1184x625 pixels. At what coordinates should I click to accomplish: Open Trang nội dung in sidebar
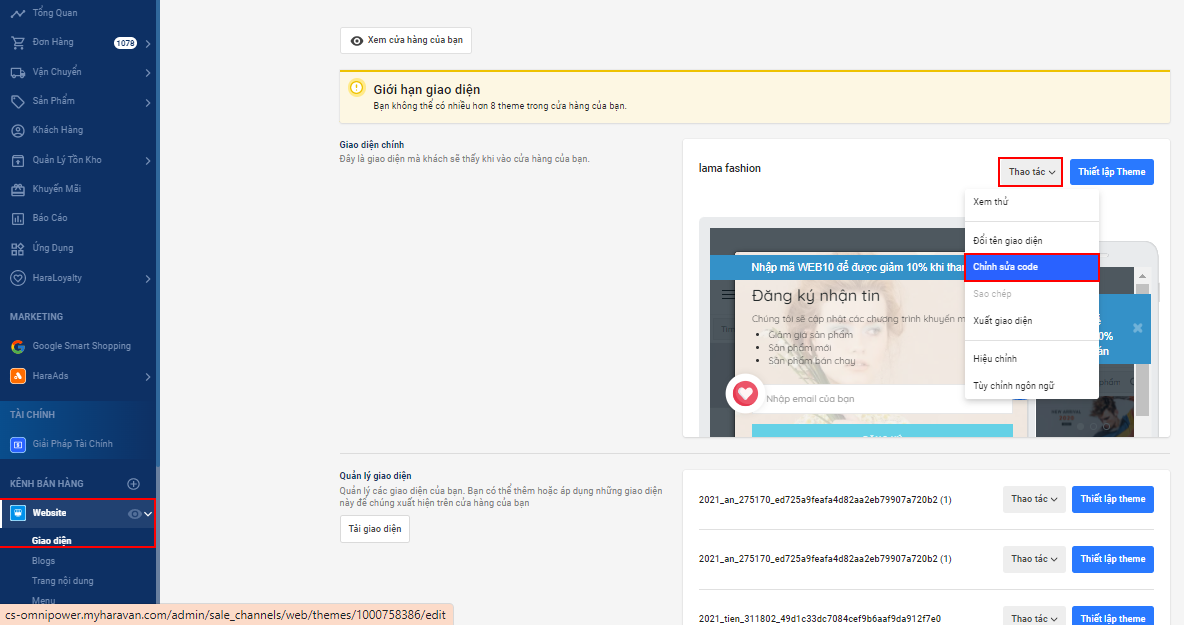(x=63, y=581)
